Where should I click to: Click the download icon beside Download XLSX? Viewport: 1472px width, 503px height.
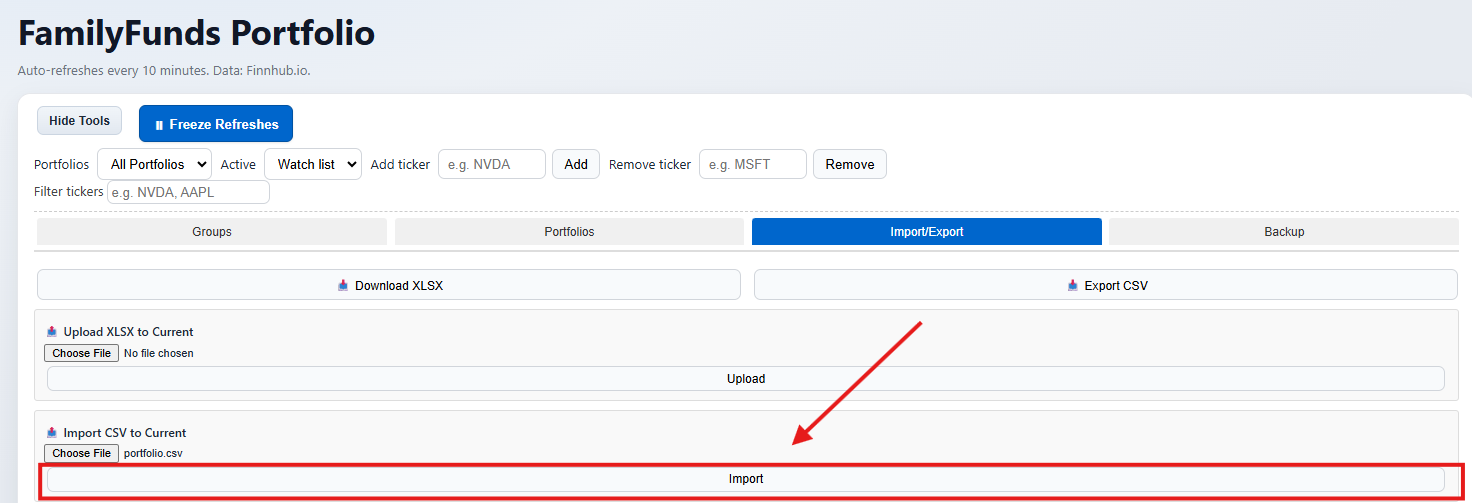[x=343, y=285]
